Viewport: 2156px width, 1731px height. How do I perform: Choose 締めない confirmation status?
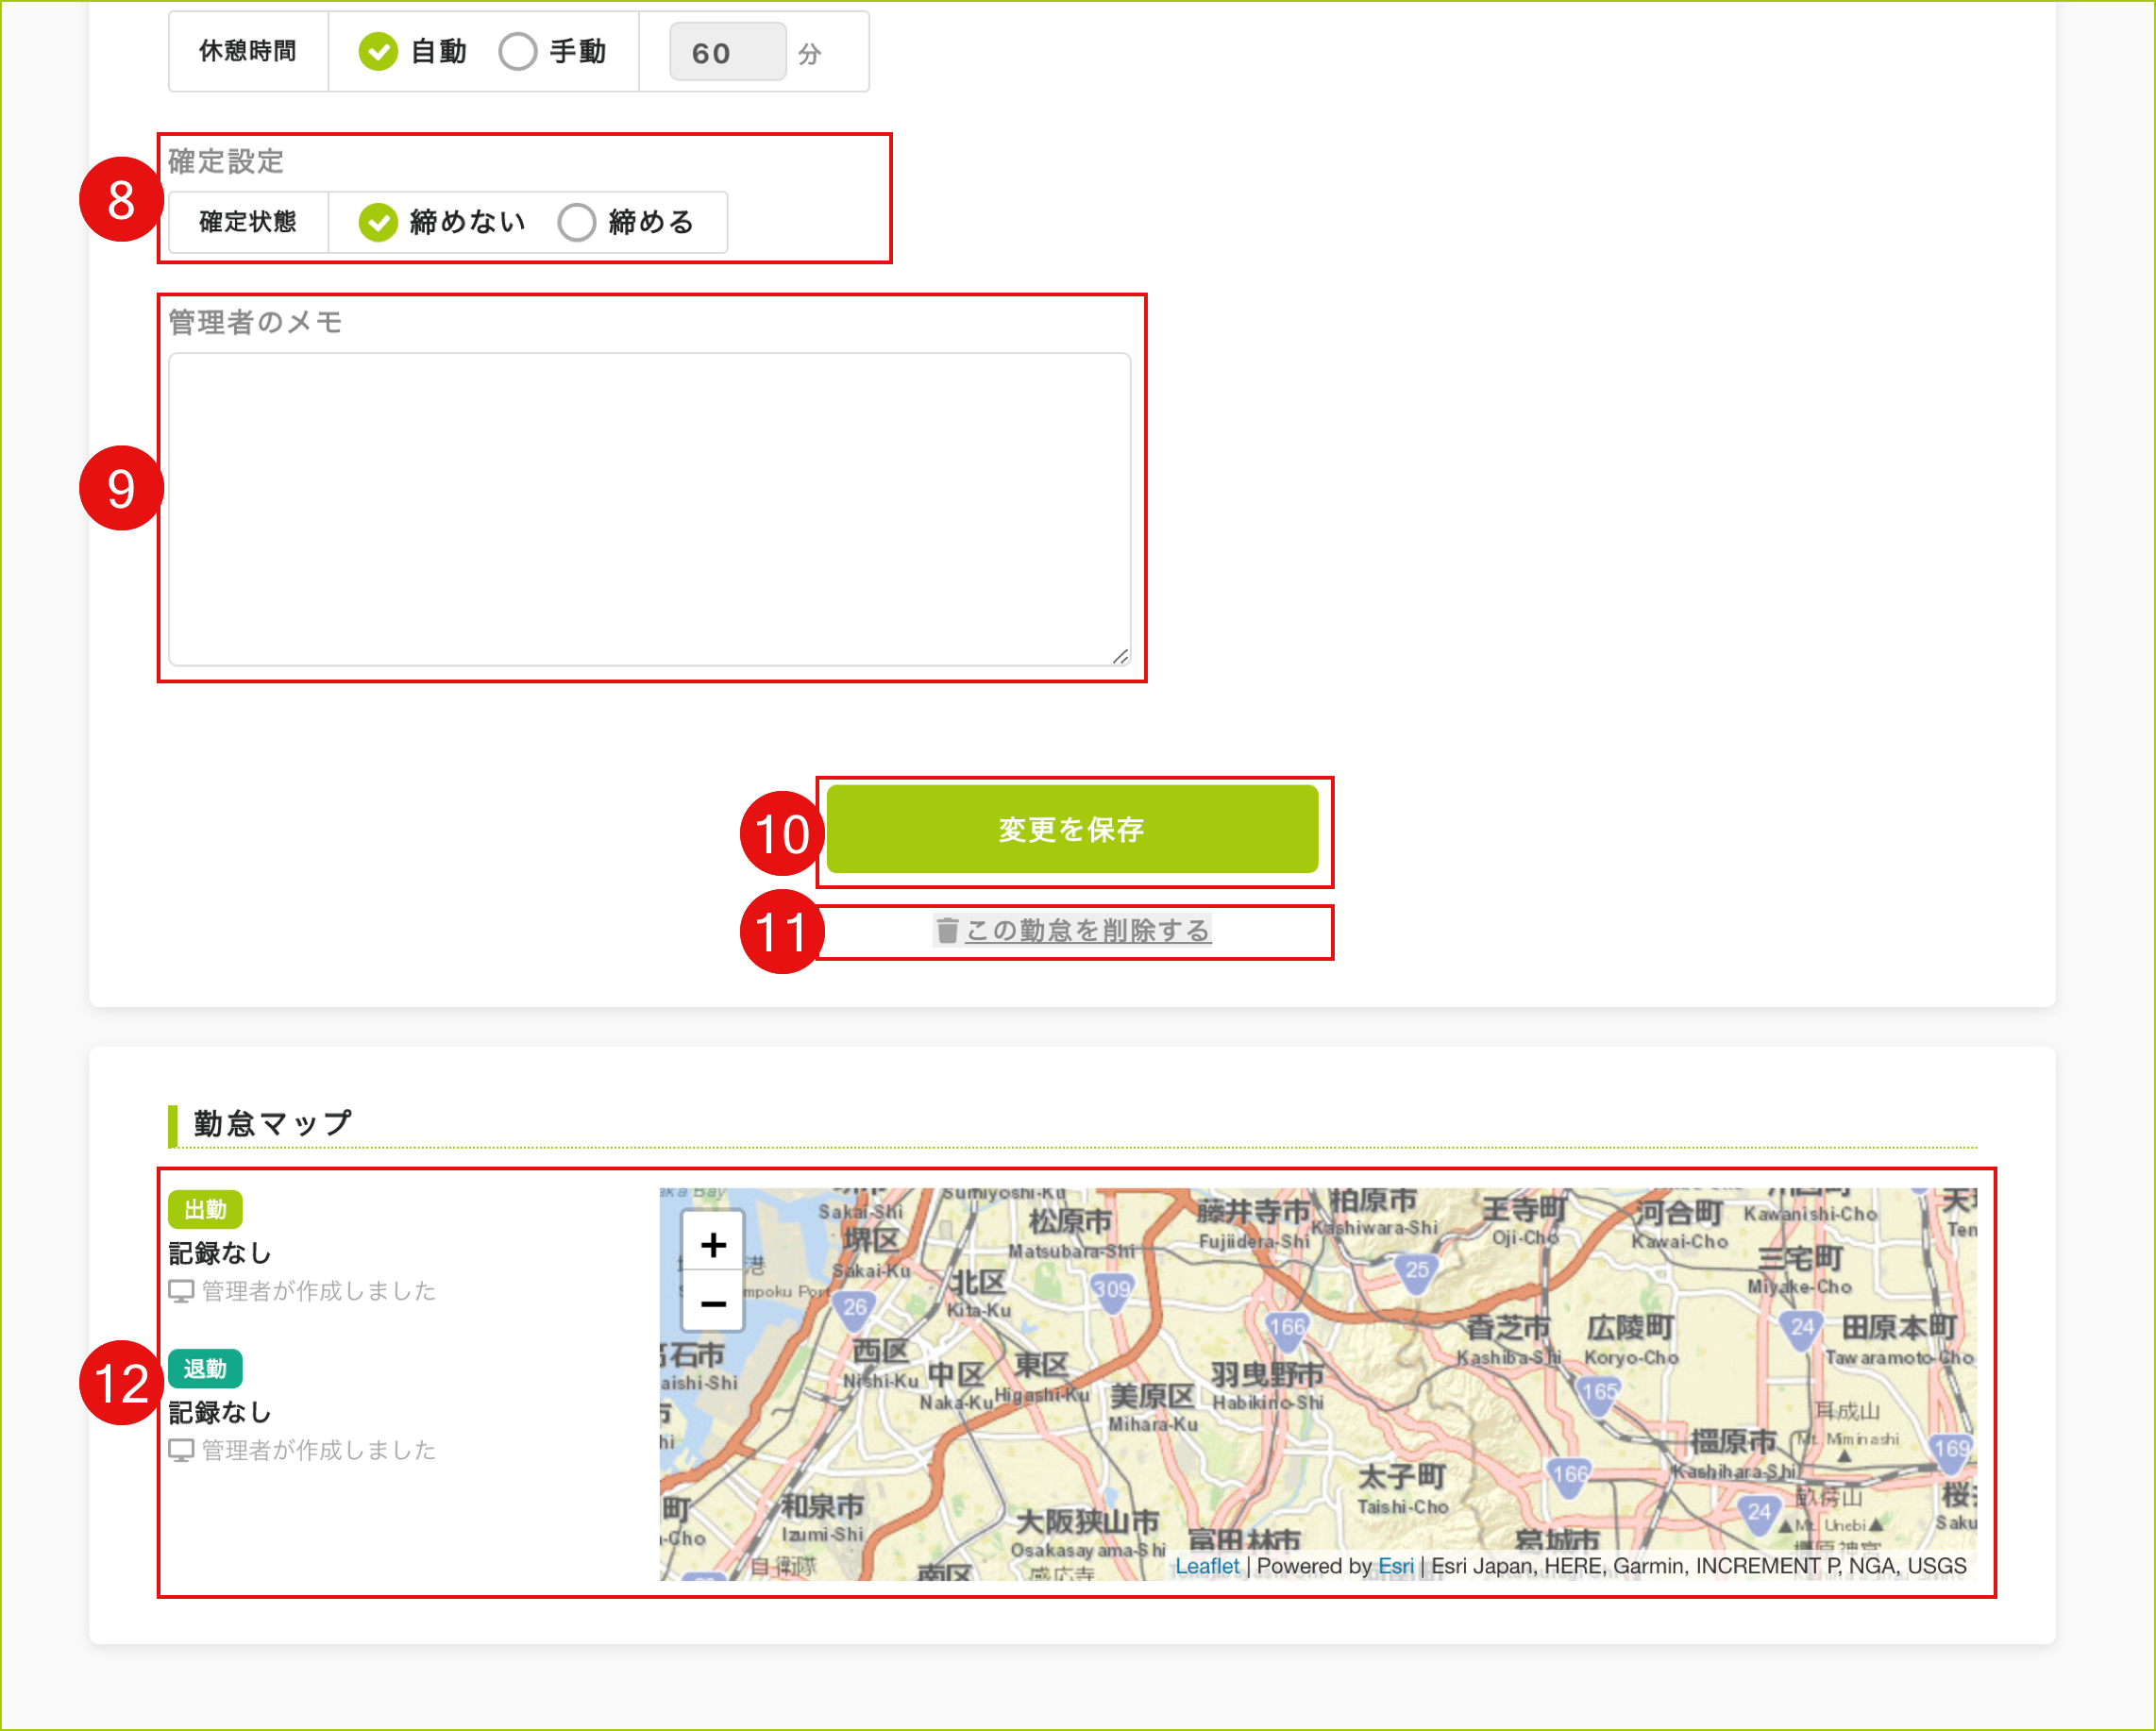click(378, 222)
